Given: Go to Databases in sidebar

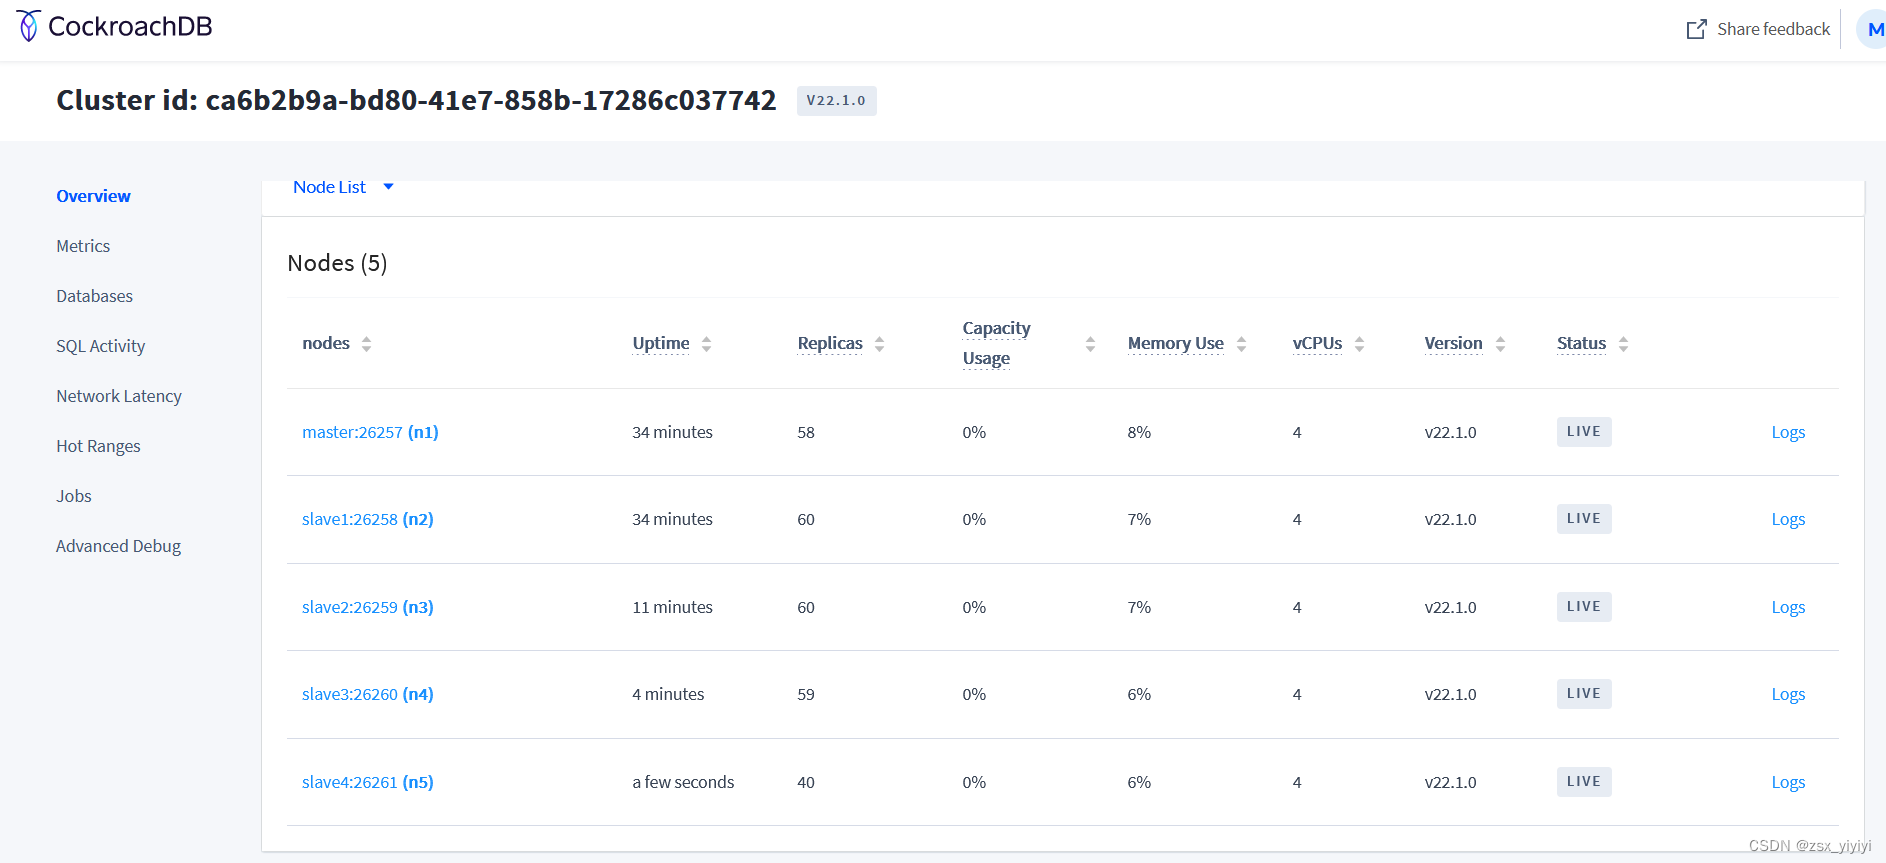Looking at the screenshot, I should [x=94, y=296].
